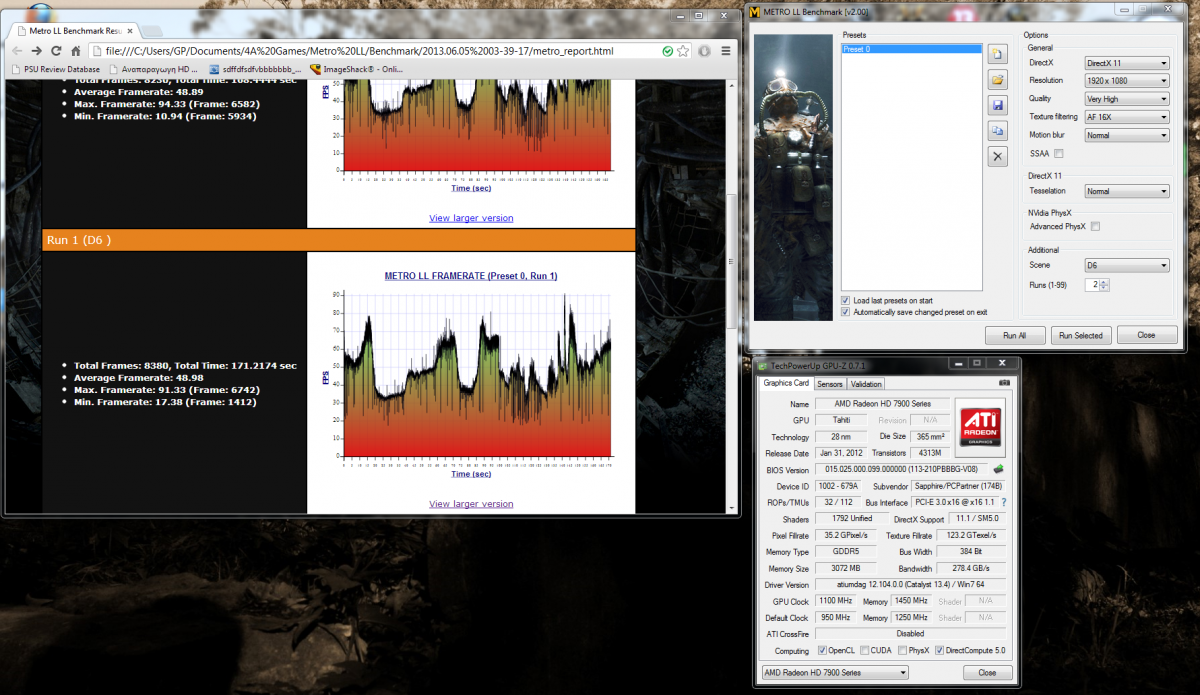Viewport: 1200px width, 695px height.
Task: Click the Run Selected button
Action: (1081, 335)
